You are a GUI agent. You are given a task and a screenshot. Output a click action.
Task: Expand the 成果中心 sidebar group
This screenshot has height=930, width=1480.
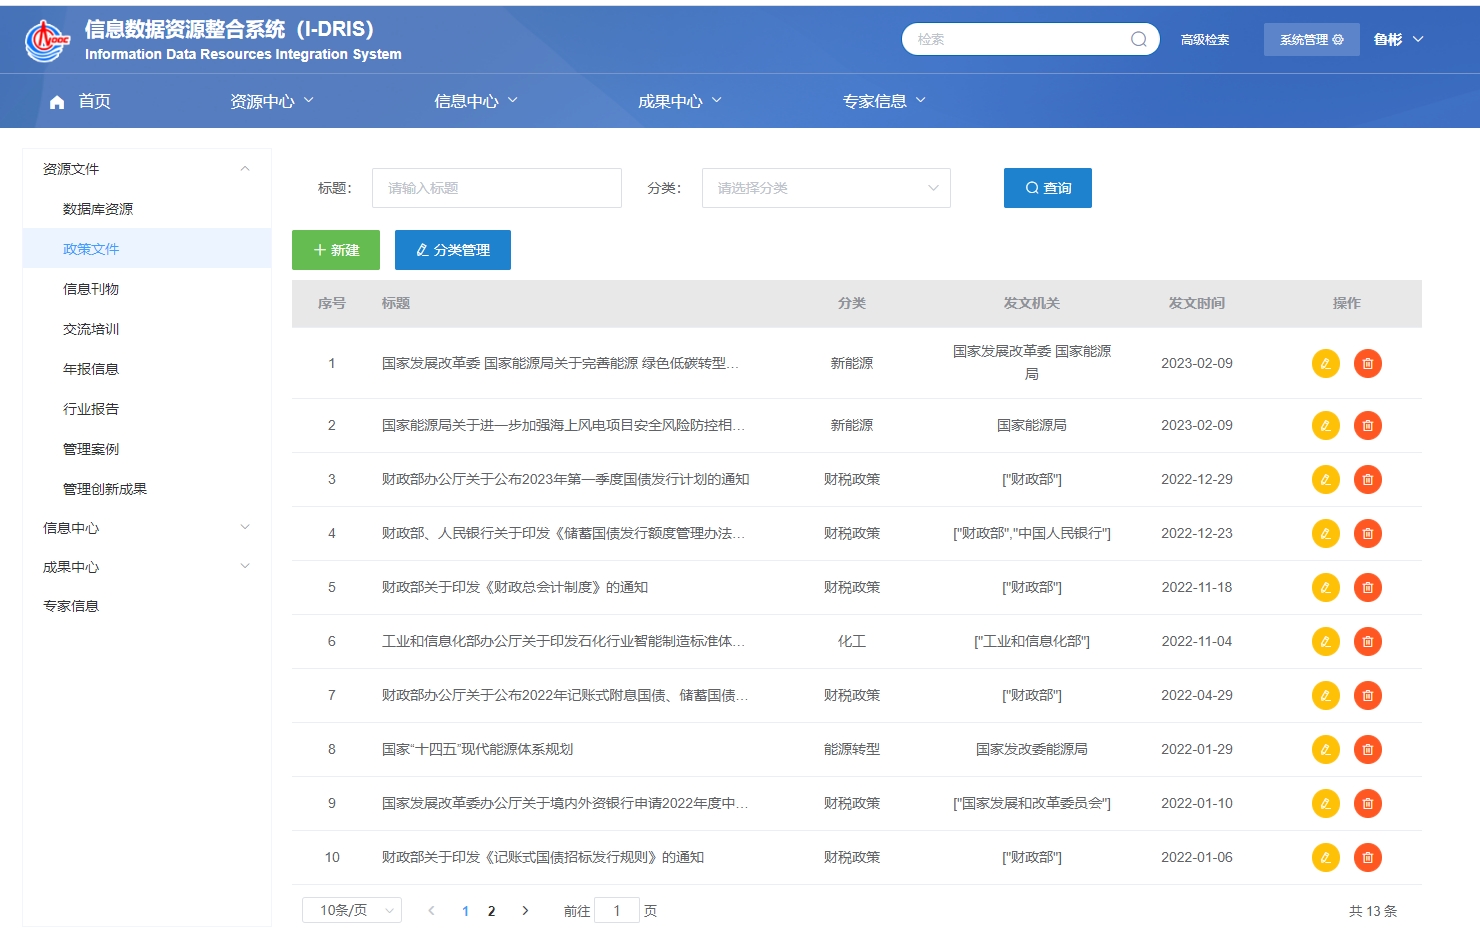coord(147,567)
